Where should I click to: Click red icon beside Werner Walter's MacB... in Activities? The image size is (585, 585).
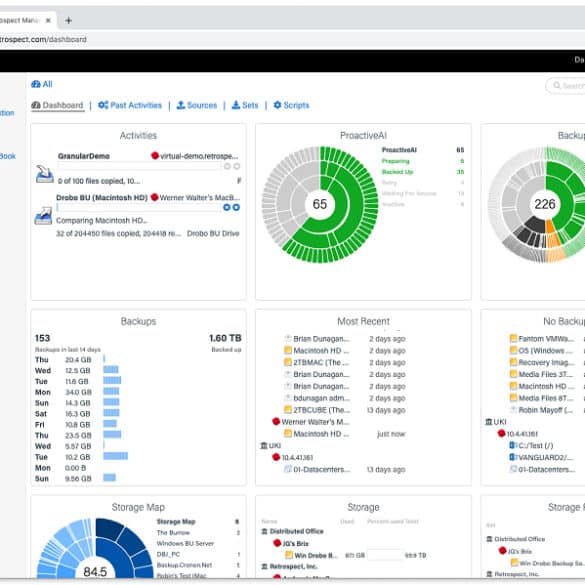pos(154,197)
